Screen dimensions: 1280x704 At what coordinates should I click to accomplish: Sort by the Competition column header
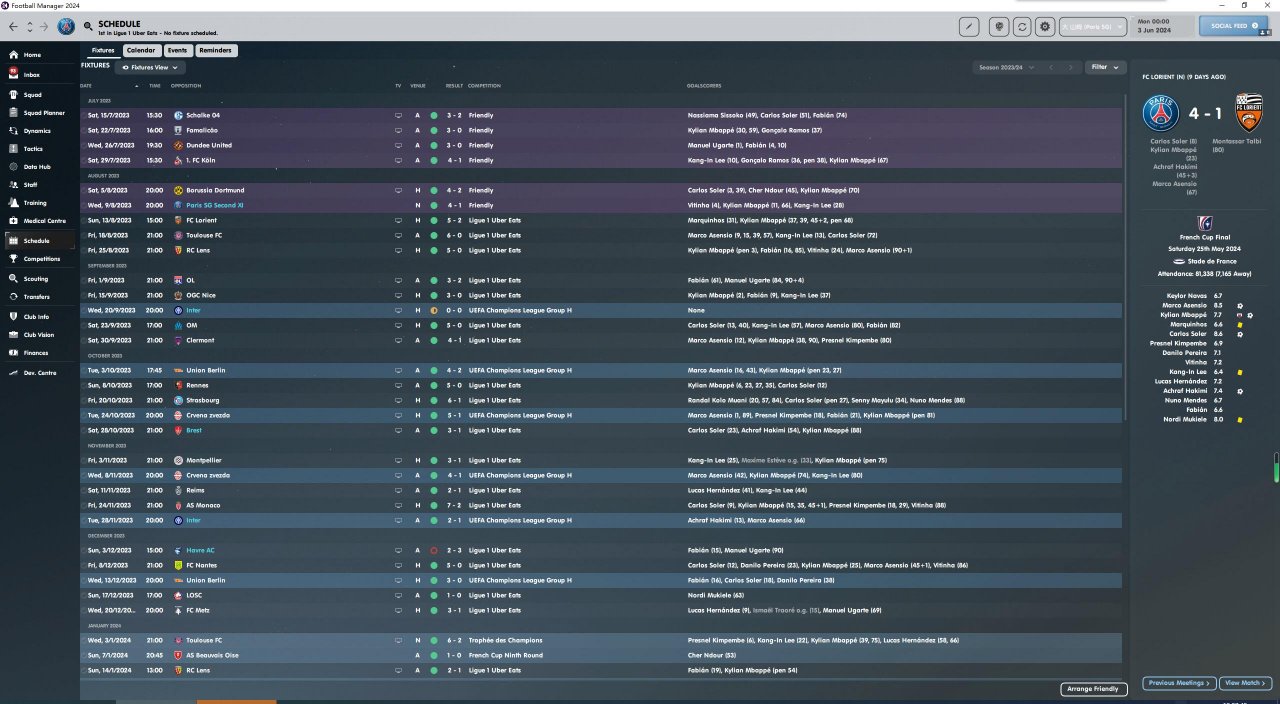click(484, 86)
